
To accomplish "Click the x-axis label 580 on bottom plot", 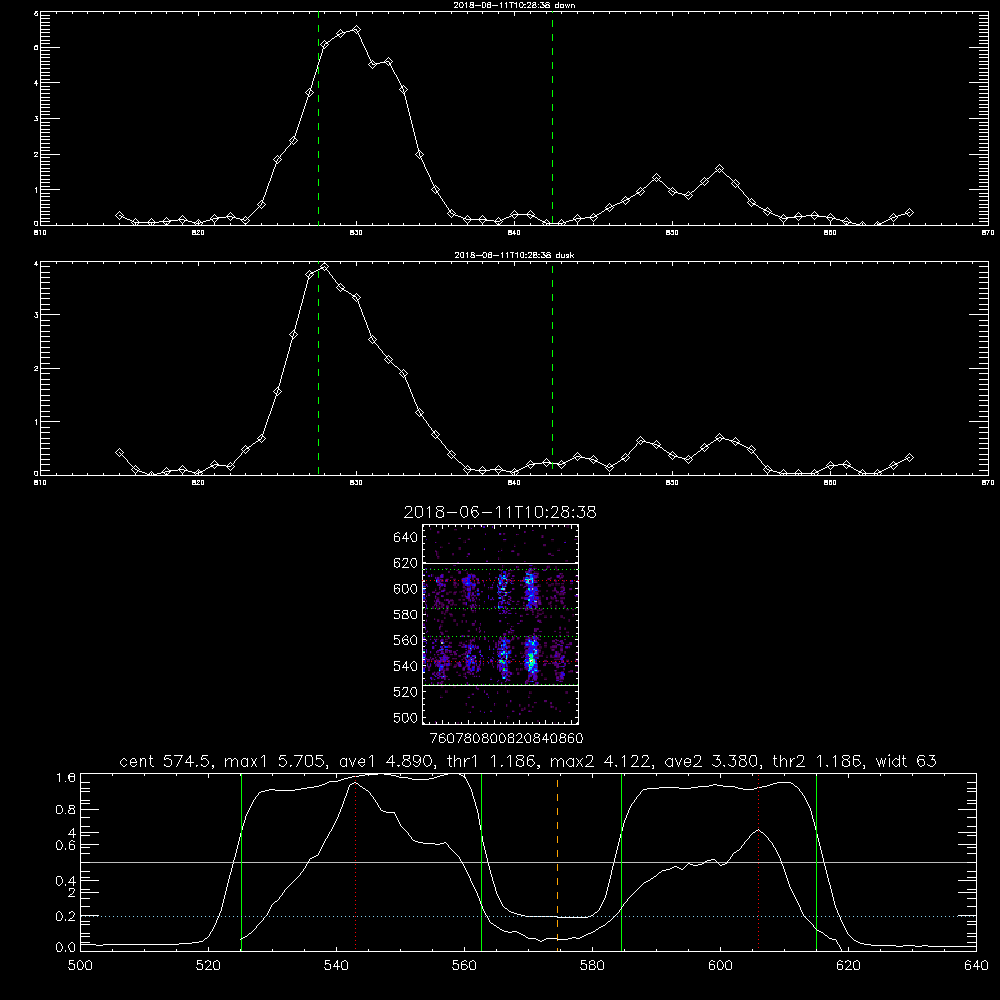I will 592,966.
